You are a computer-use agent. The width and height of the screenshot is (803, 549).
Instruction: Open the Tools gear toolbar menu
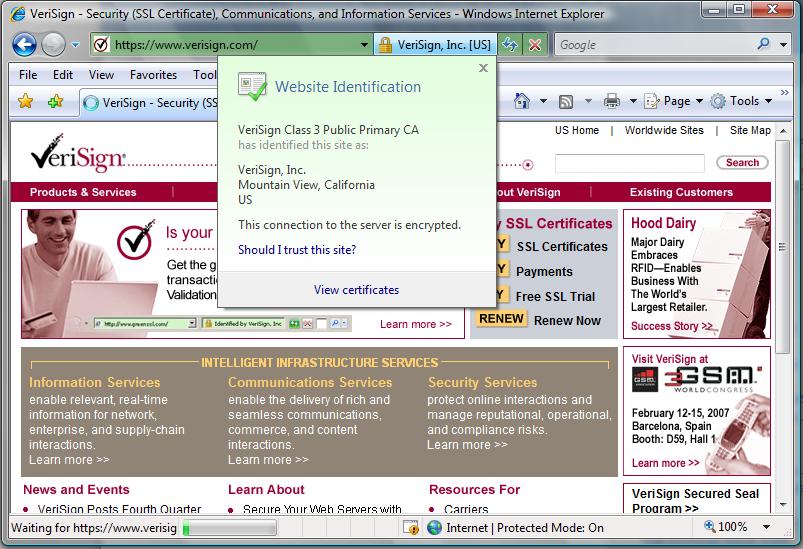pyautogui.click(x=741, y=101)
